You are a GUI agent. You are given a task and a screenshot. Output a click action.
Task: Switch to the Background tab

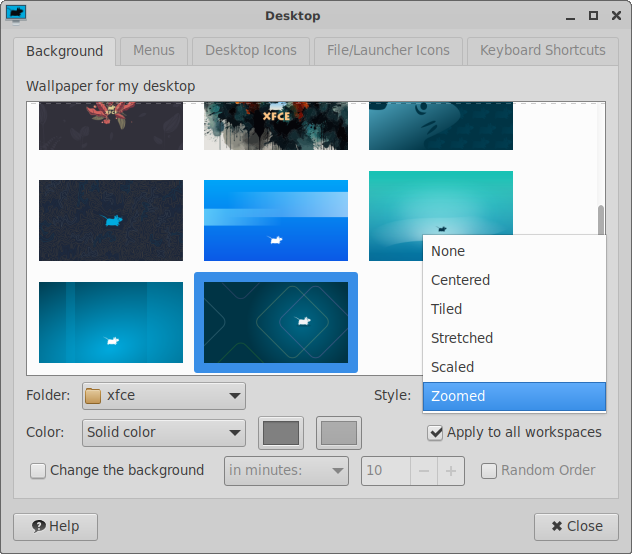click(64, 51)
